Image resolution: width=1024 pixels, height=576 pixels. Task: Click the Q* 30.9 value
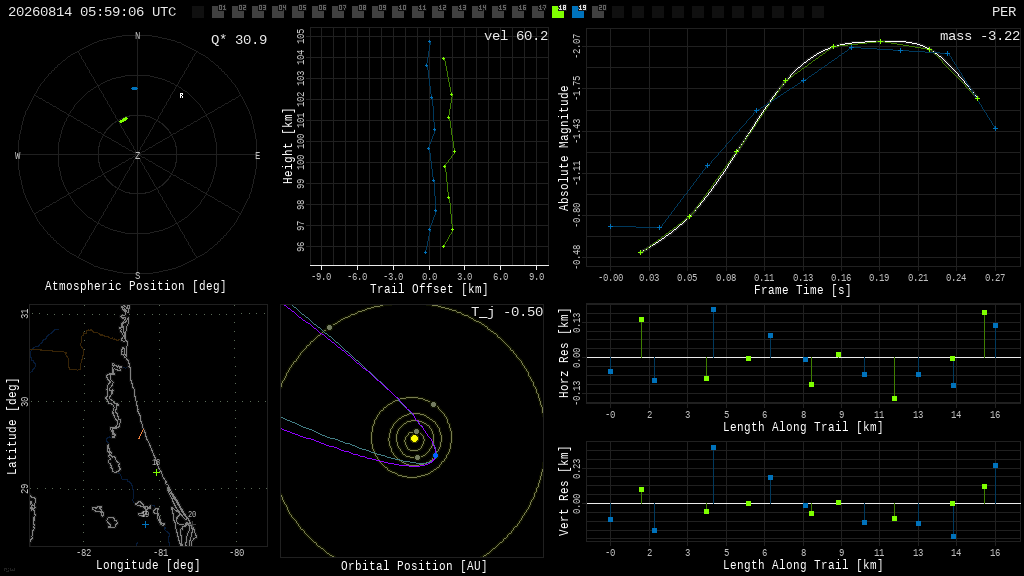coord(239,40)
